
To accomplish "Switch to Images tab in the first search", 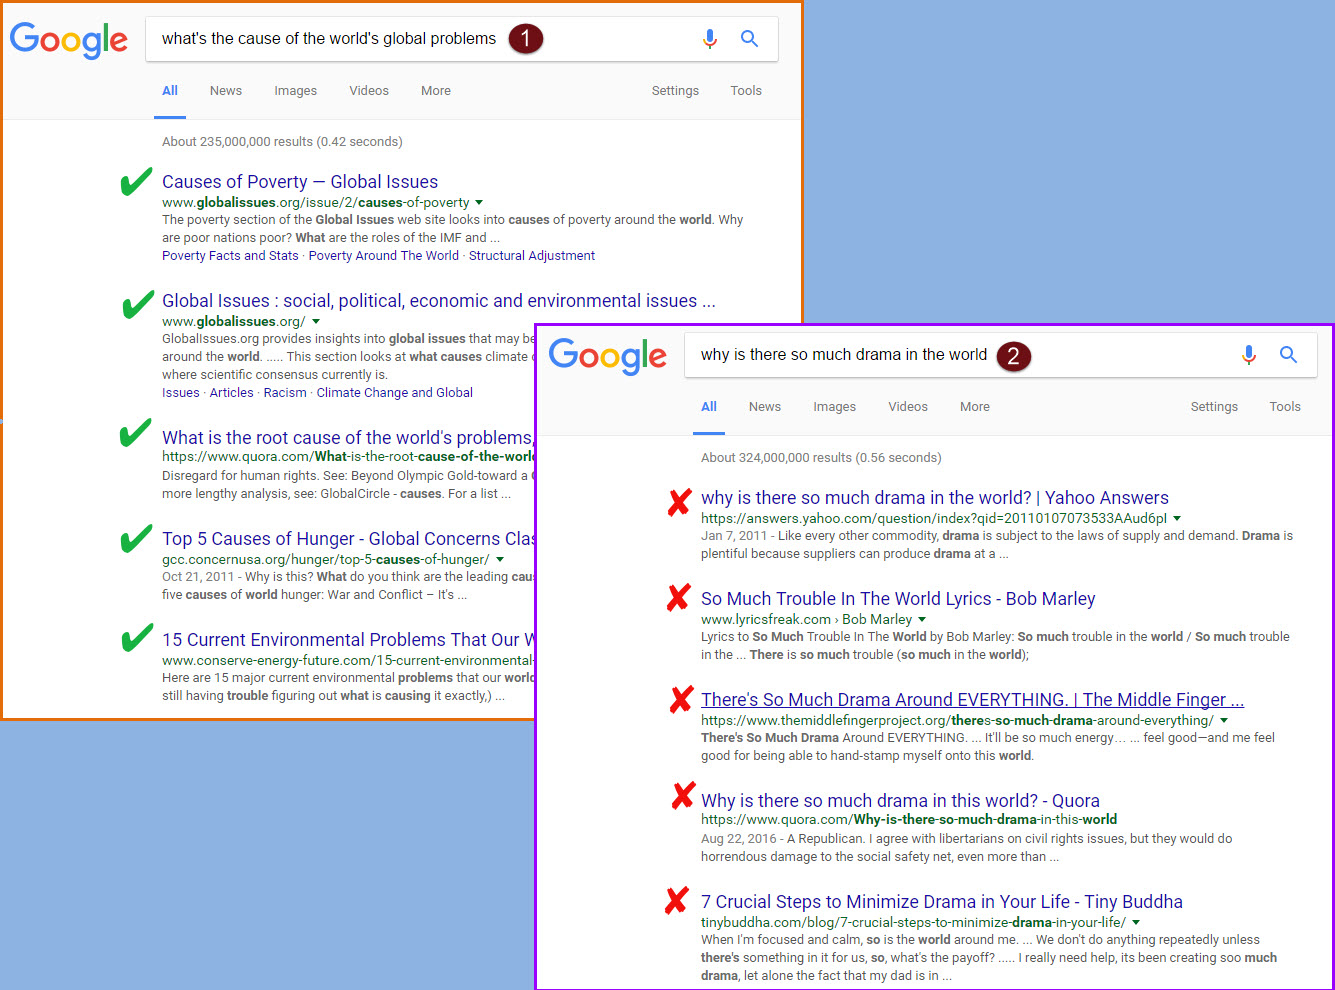I will pyautogui.click(x=295, y=91).
